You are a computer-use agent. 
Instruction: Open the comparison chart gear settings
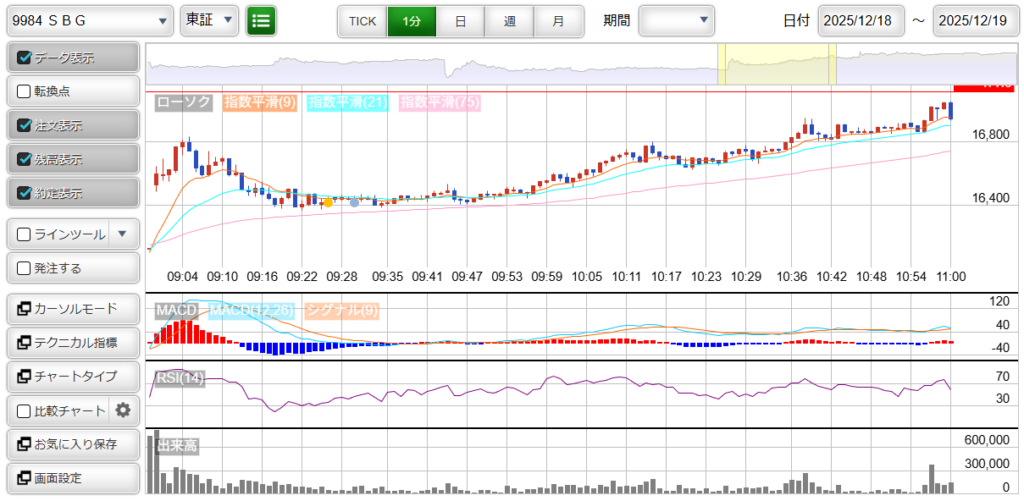point(123,410)
